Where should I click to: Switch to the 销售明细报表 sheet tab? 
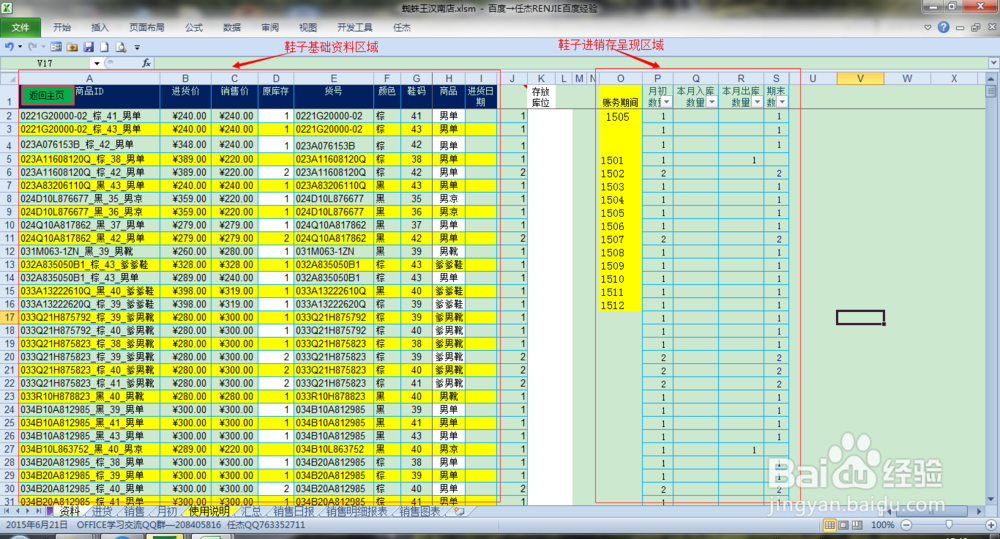pos(357,511)
